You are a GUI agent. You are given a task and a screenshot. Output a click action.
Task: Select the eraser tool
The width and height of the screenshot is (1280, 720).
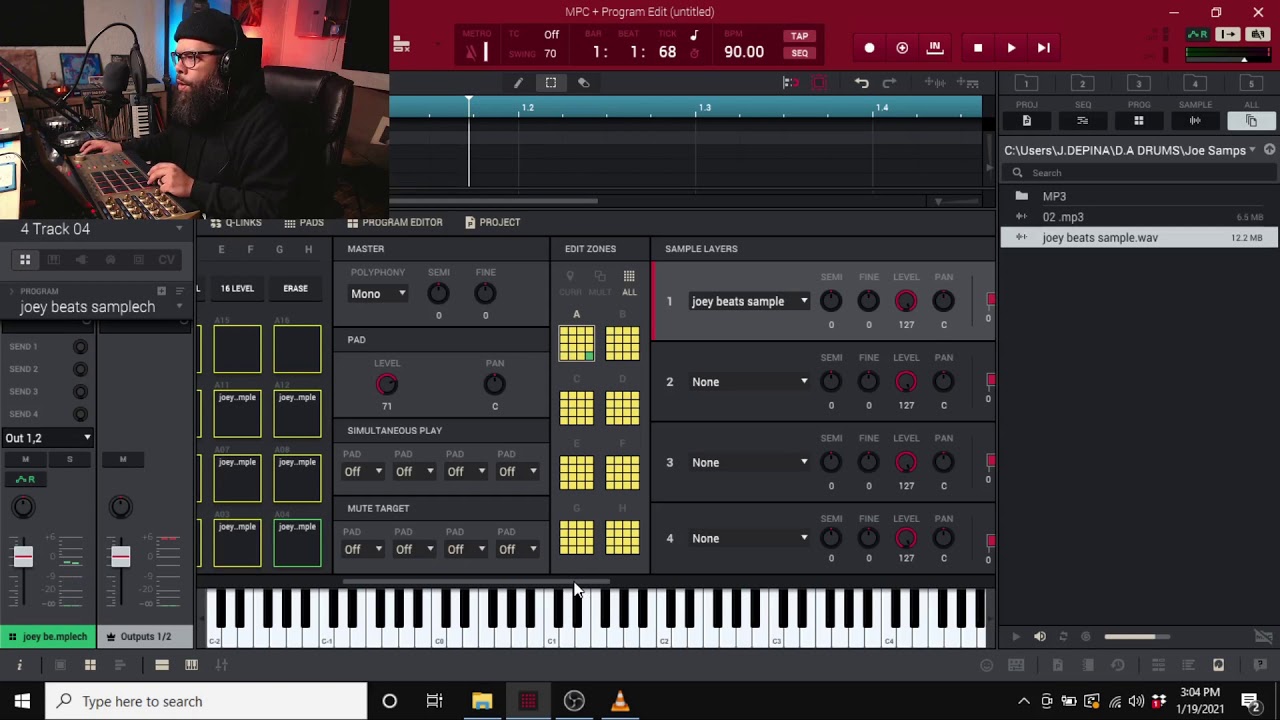tap(584, 83)
